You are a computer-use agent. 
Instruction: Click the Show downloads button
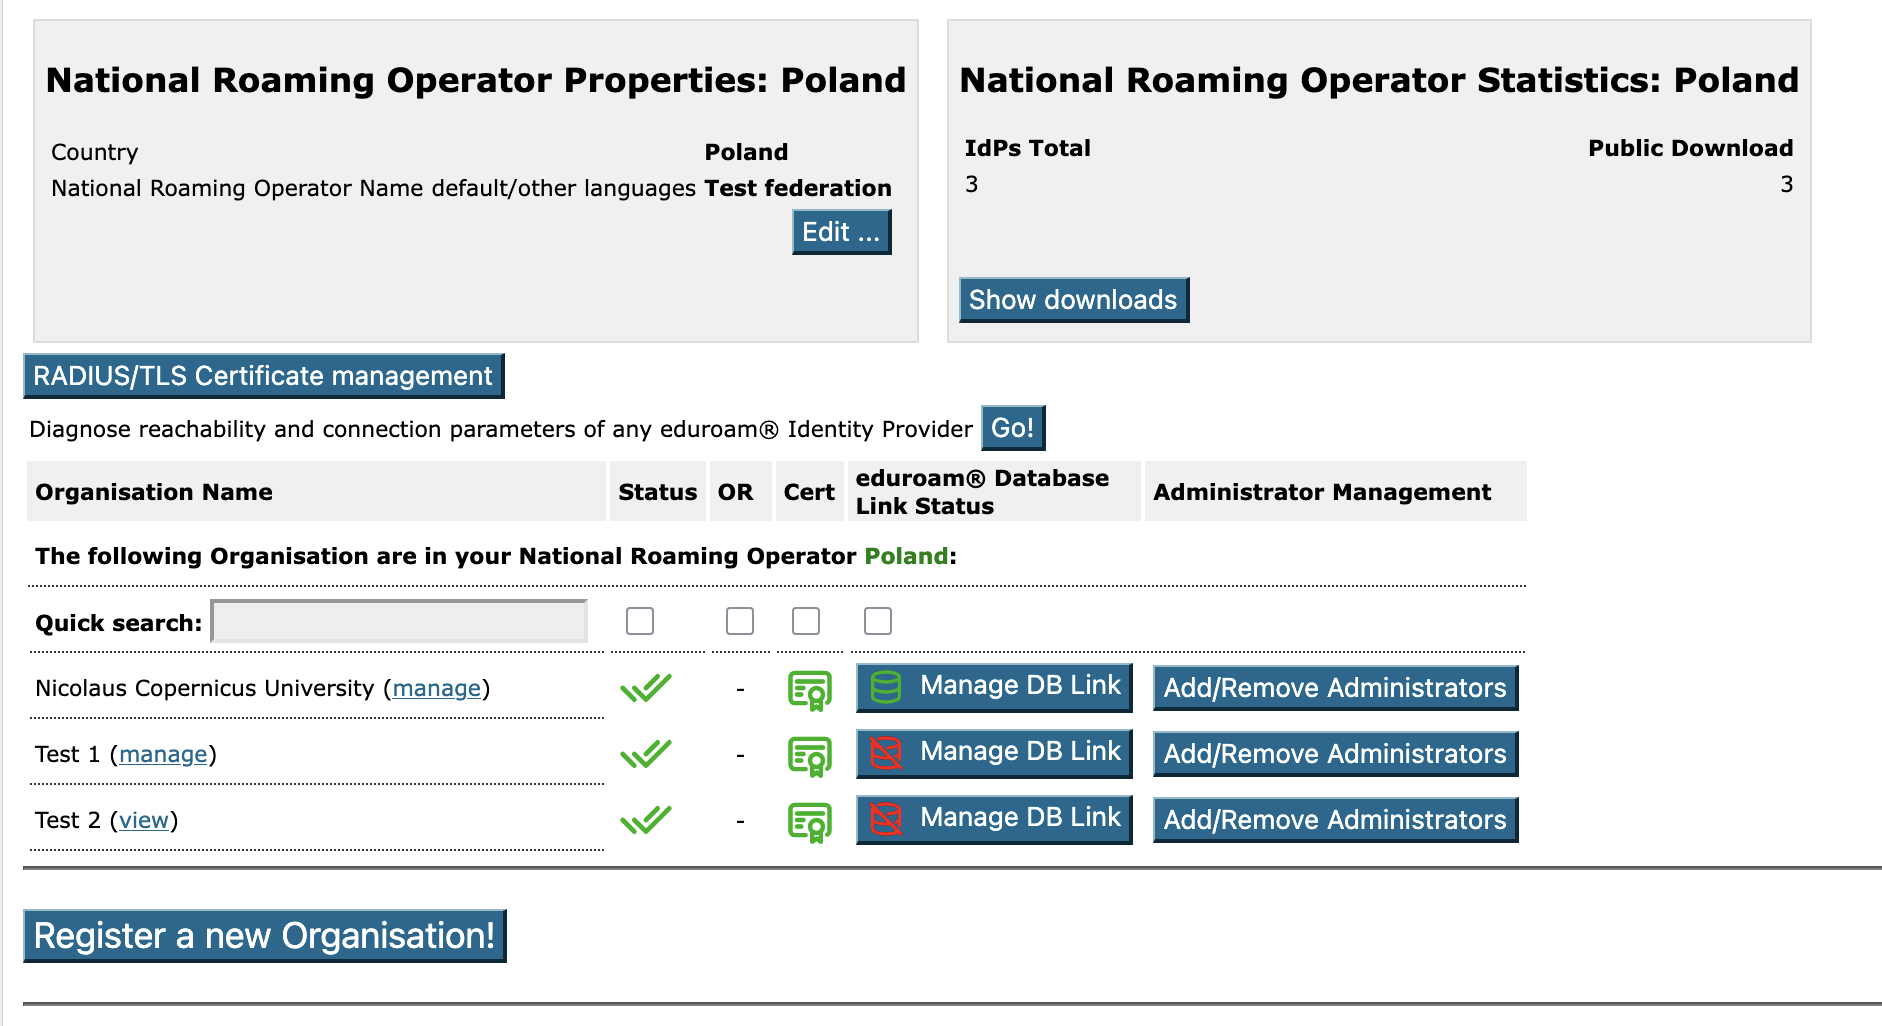(x=1073, y=300)
